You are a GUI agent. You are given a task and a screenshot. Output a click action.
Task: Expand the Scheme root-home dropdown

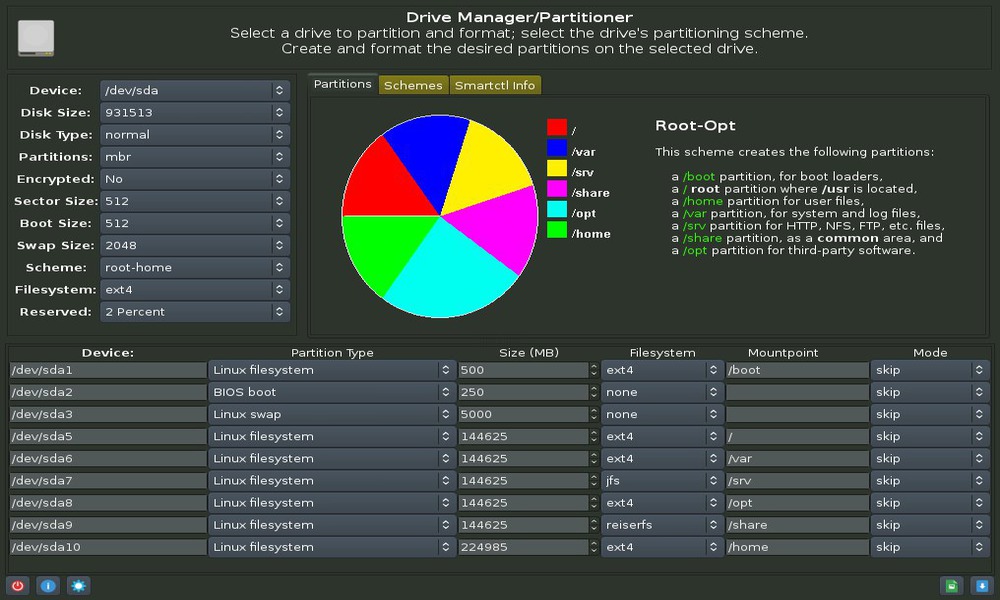click(x=194, y=268)
